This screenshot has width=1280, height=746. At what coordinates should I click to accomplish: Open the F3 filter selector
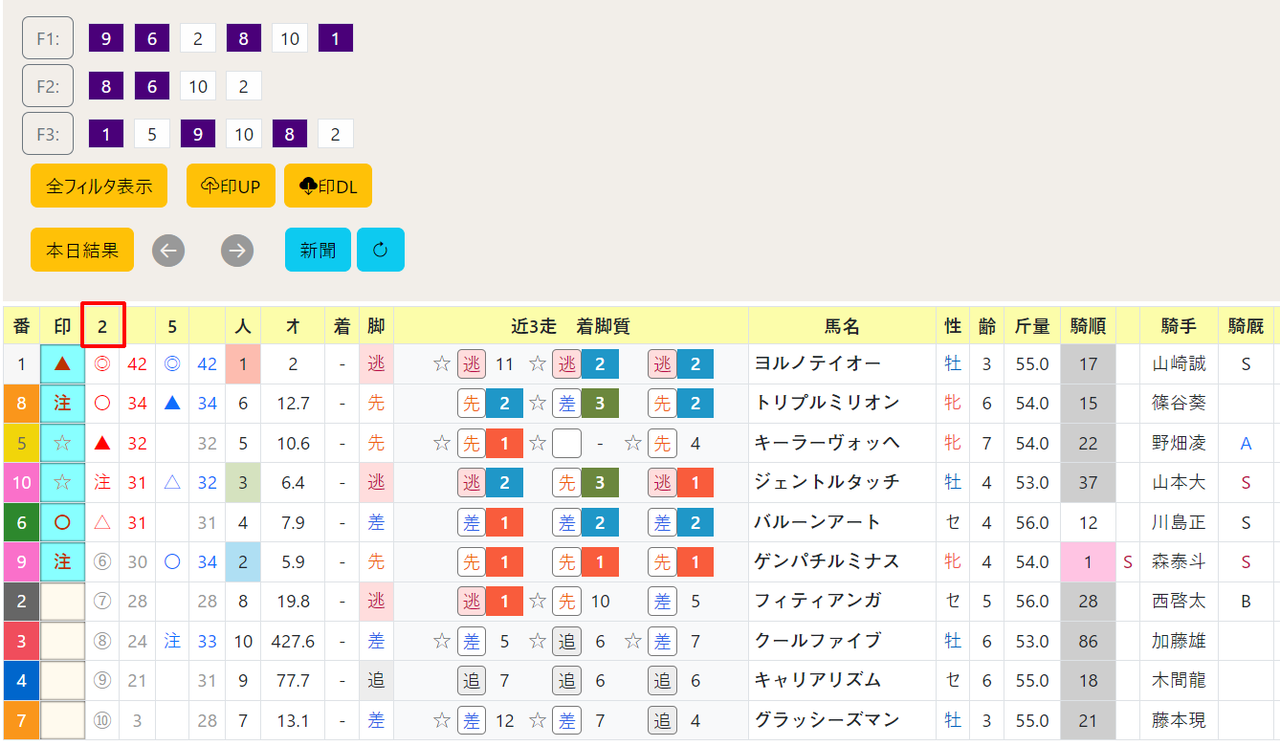(x=48, y=134)
